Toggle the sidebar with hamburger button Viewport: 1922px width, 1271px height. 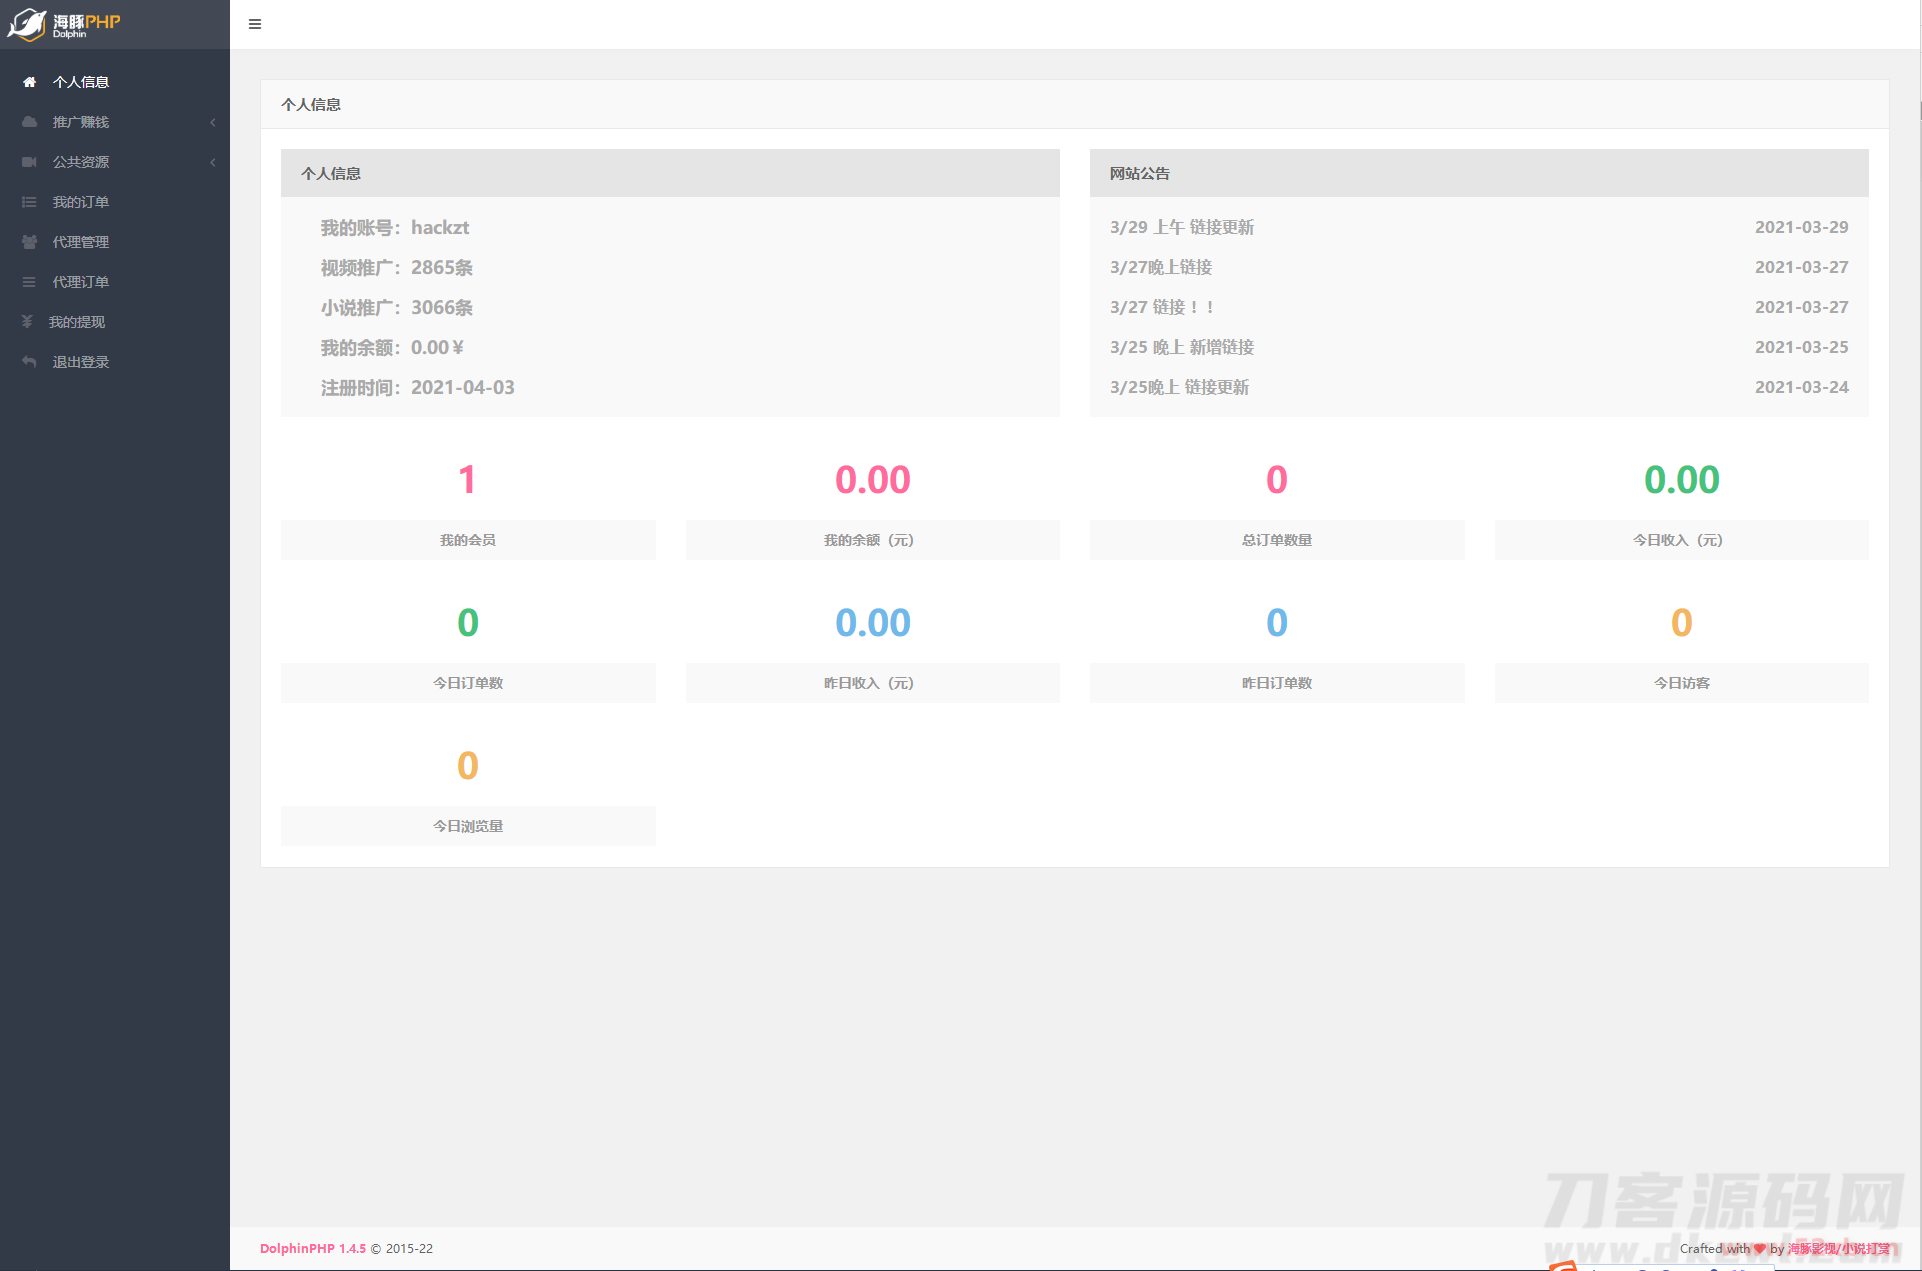(255, 24)
